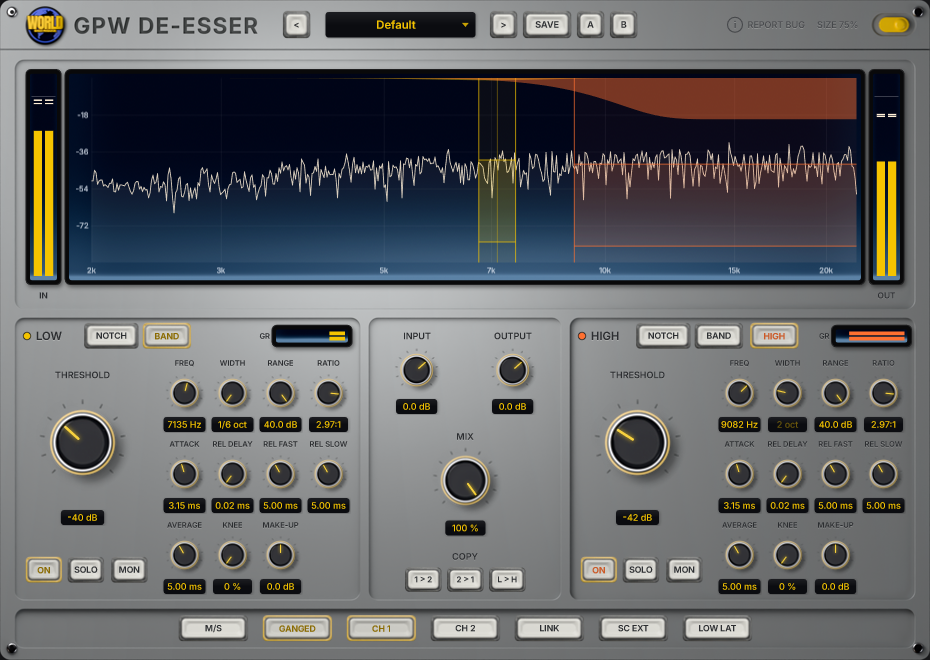Click the LOW band RATIO knob
Screen dimensions: 930x660
click(x=329, y=393)
